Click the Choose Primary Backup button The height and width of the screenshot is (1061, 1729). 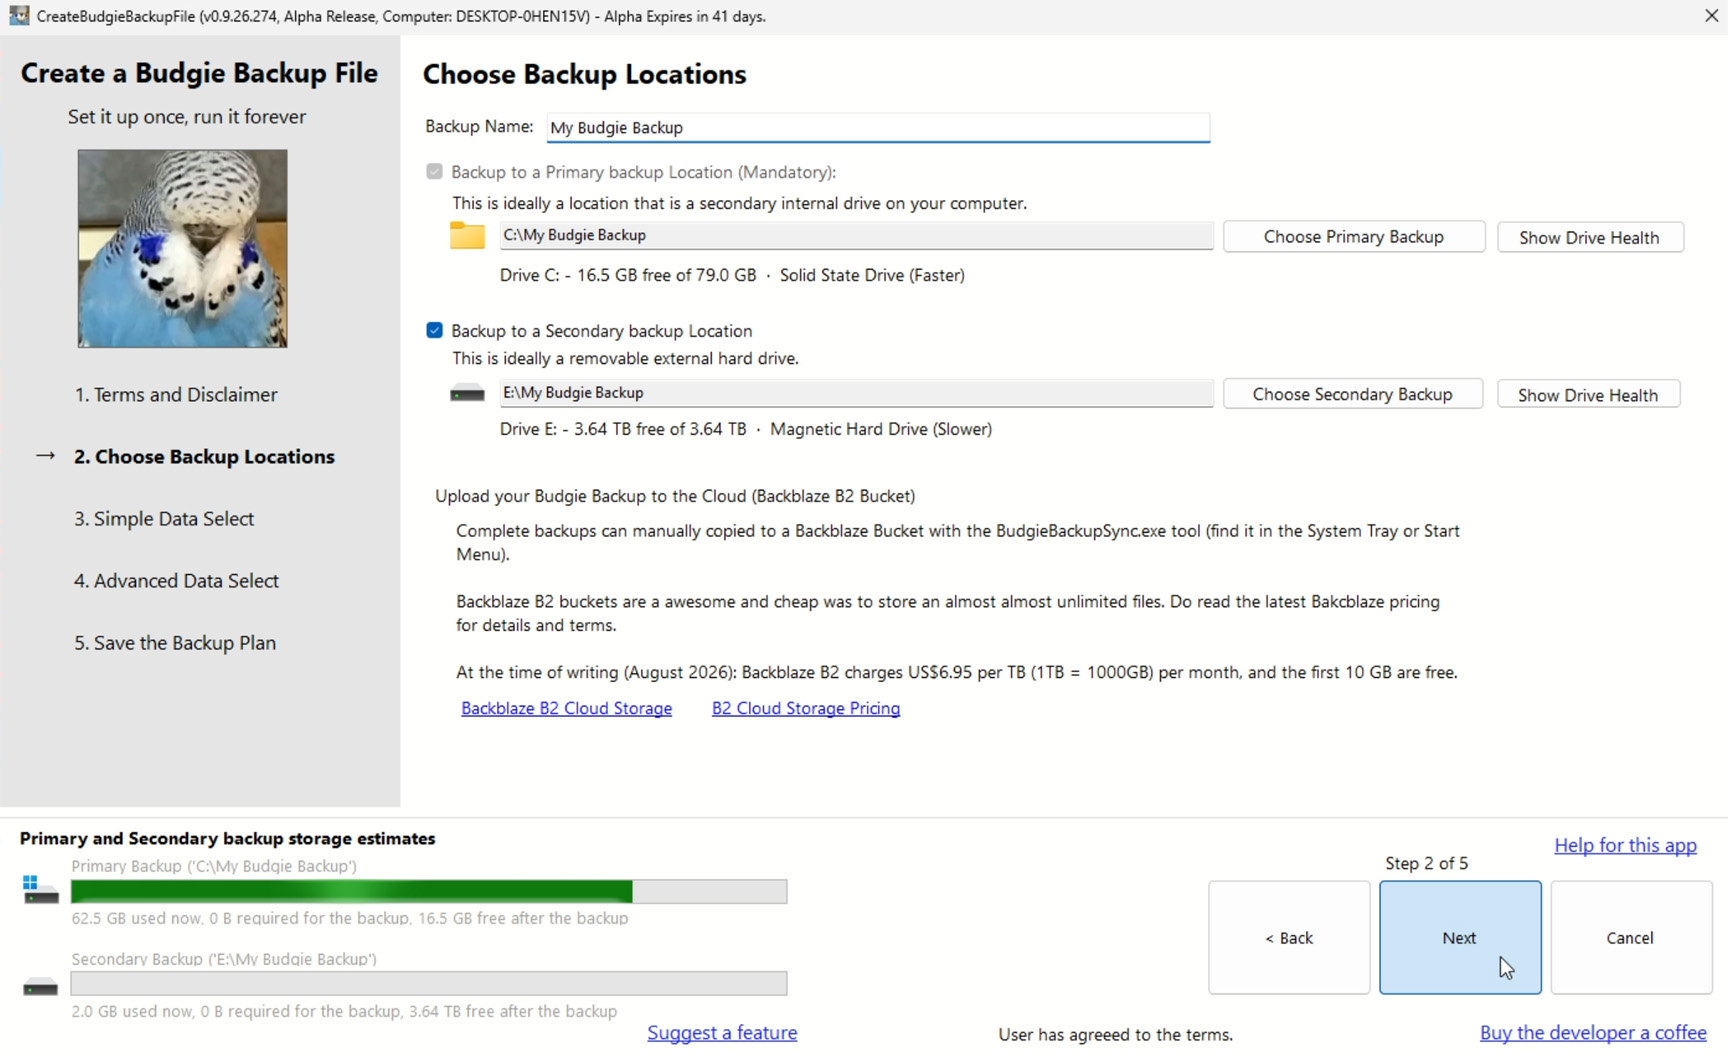click(1353, 237)
